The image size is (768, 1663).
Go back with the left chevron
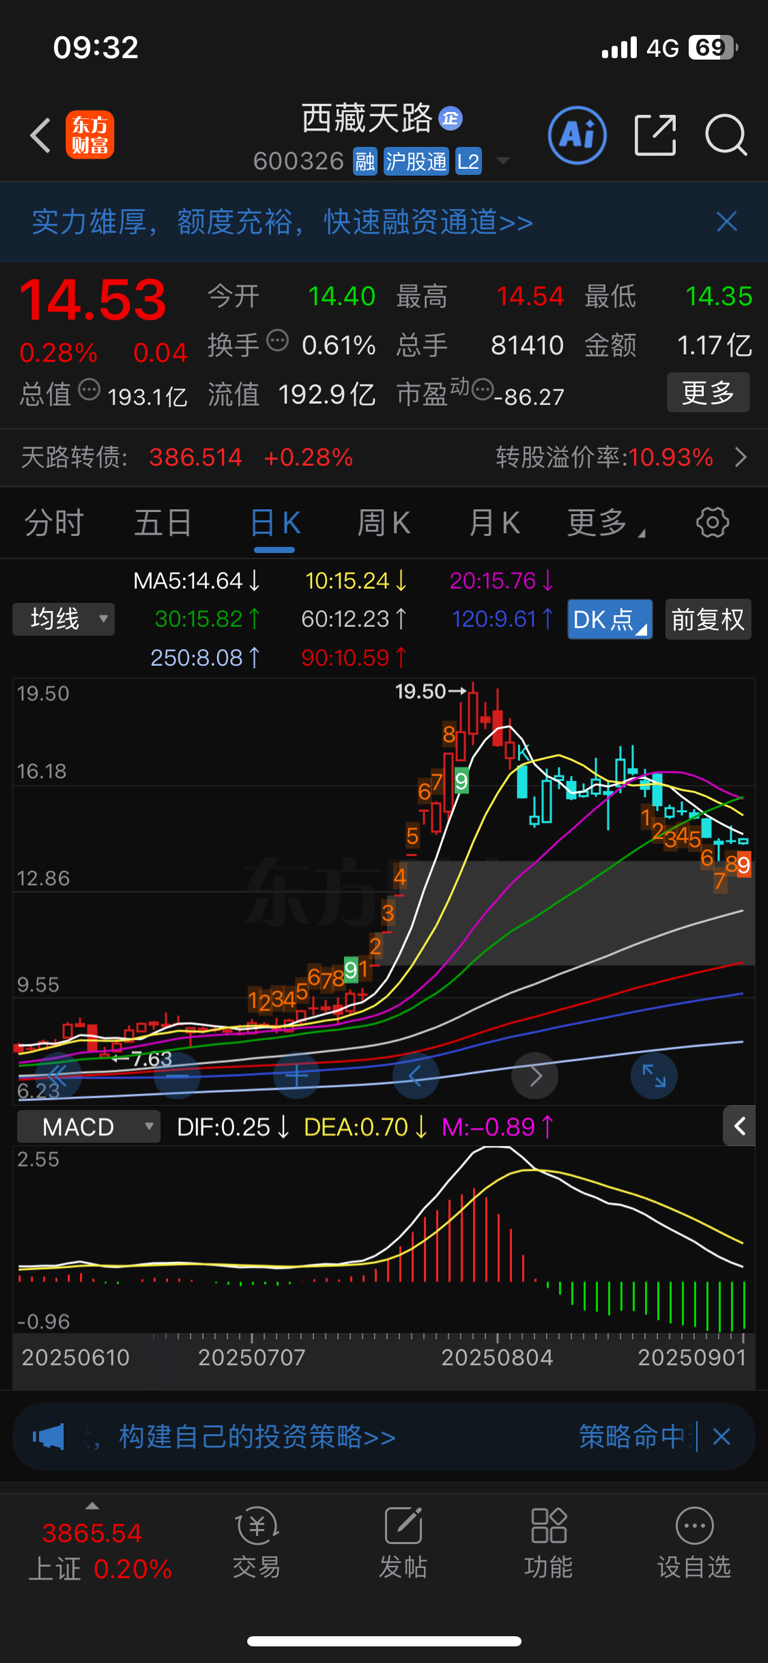click(x=40, y=135)
